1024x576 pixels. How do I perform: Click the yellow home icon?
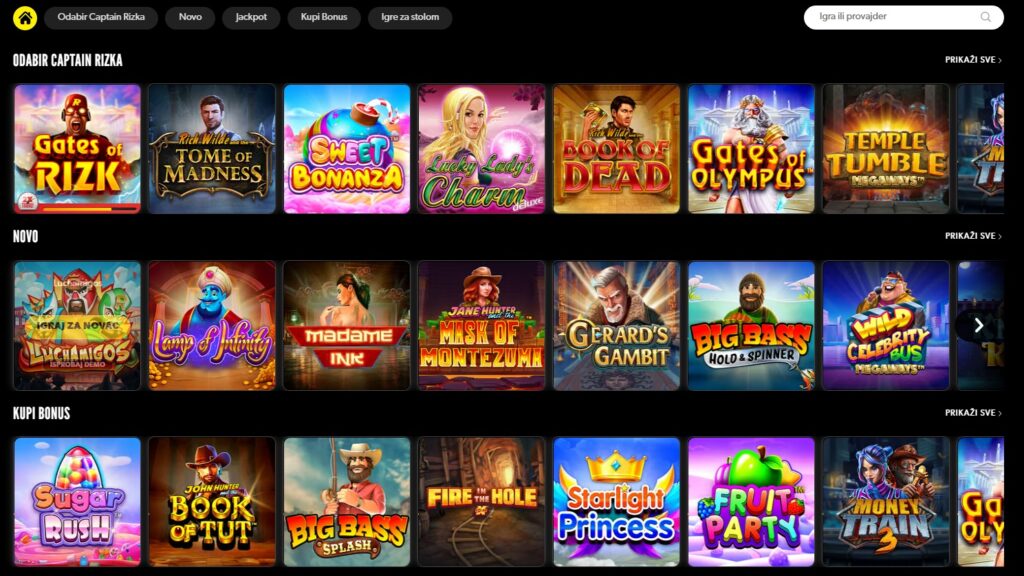click(x=25, y=18)
